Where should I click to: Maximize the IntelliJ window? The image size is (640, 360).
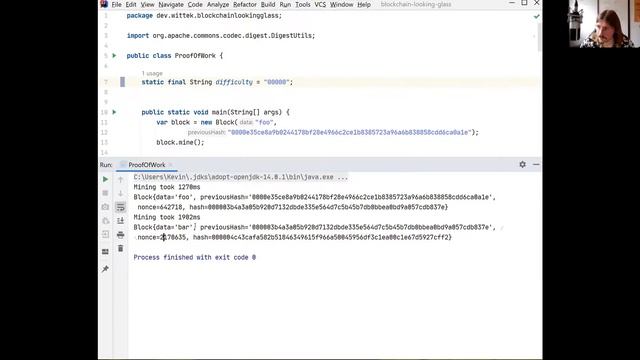(x=524, y=3)
